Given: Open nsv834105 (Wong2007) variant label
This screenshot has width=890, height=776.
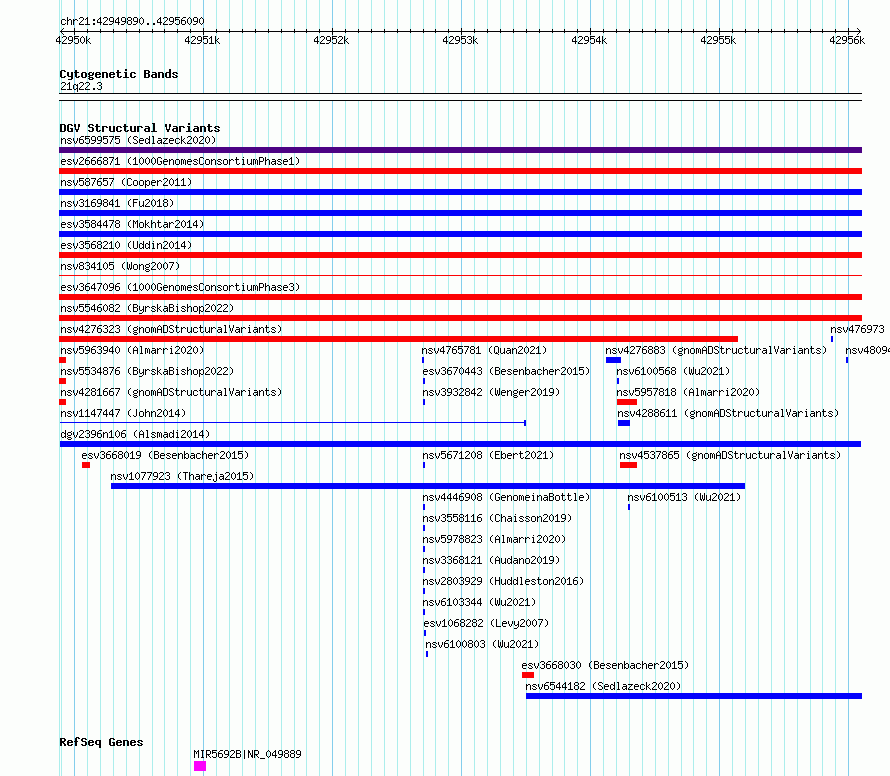Looking at the screenshot, I should pos(120,266).
